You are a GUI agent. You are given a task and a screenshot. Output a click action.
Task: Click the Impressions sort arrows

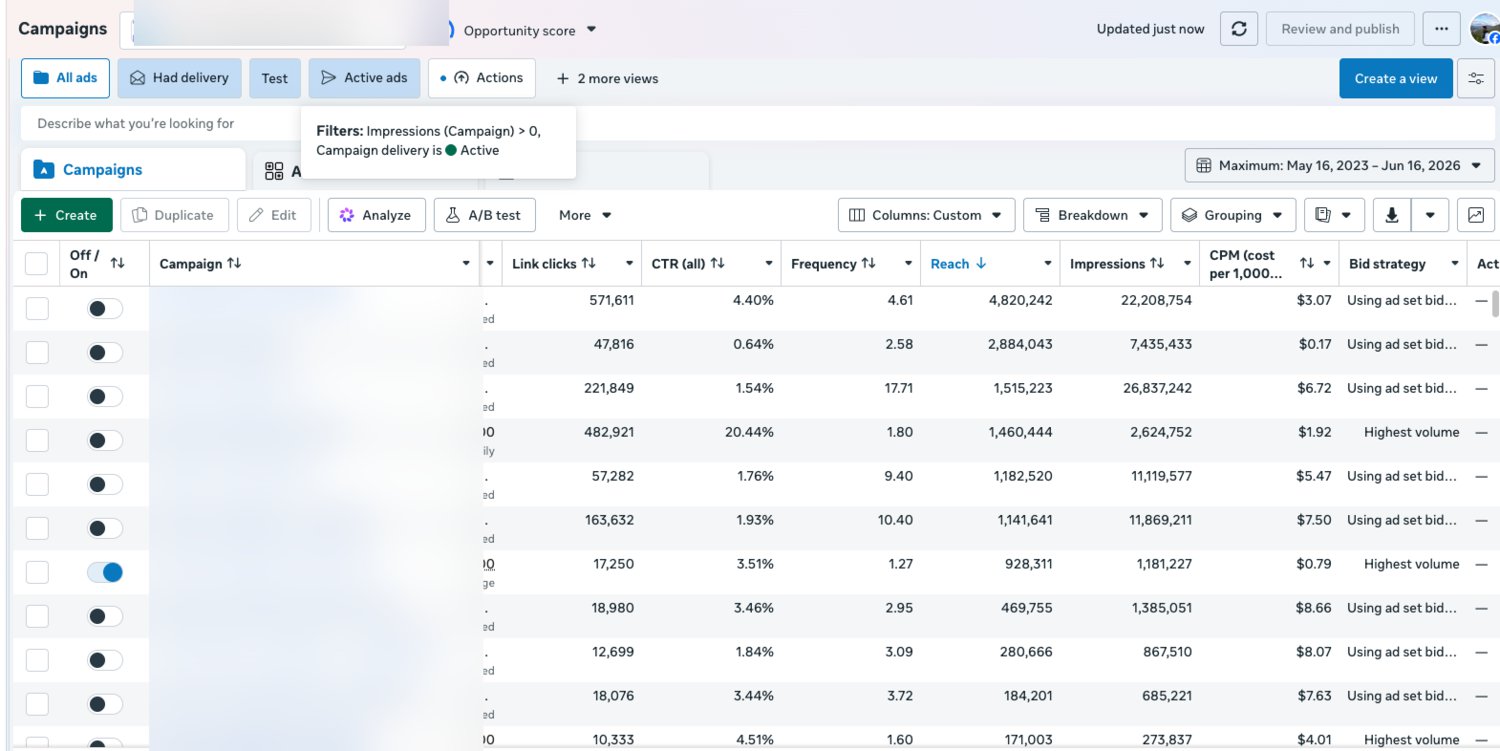[1157, 264]
